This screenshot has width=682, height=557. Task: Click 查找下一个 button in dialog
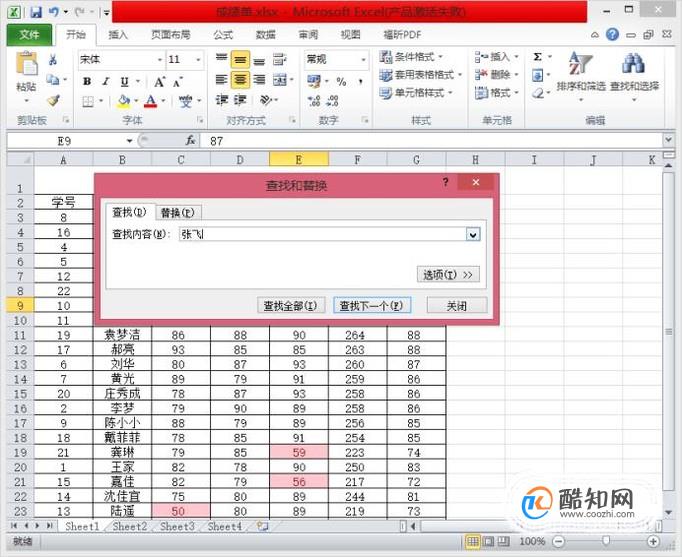[x=372, y=306]
